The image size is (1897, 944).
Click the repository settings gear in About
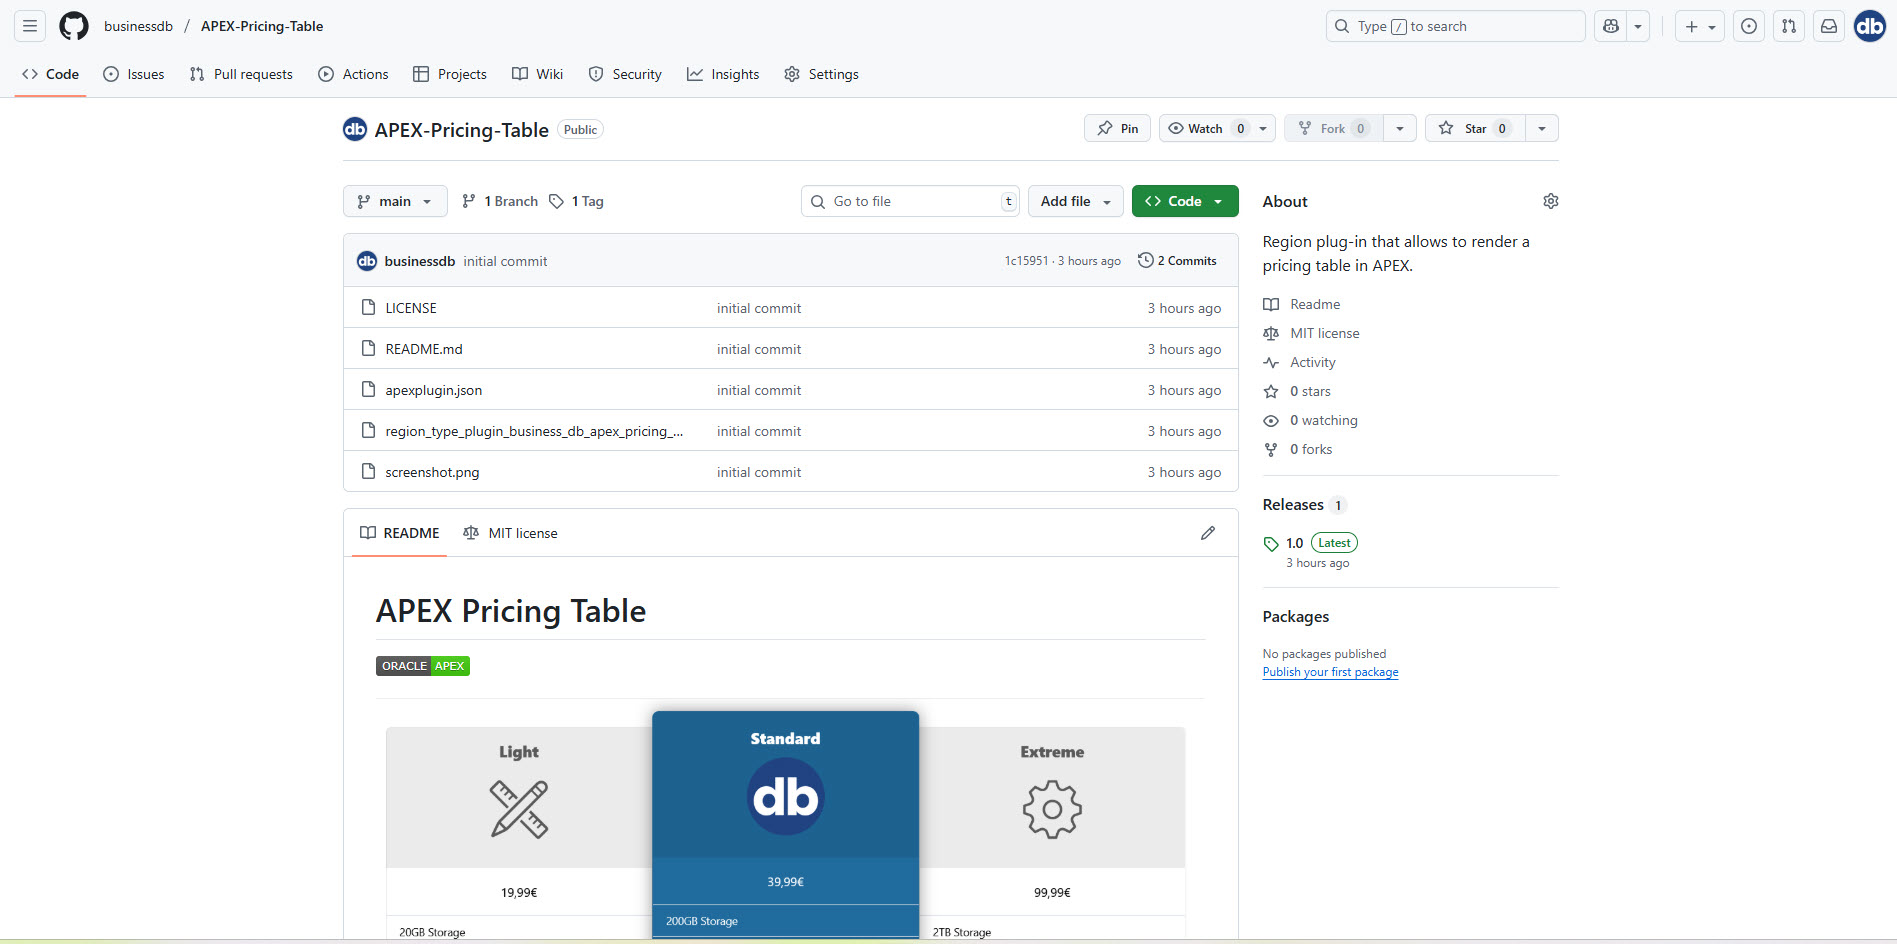[1550, 201]
